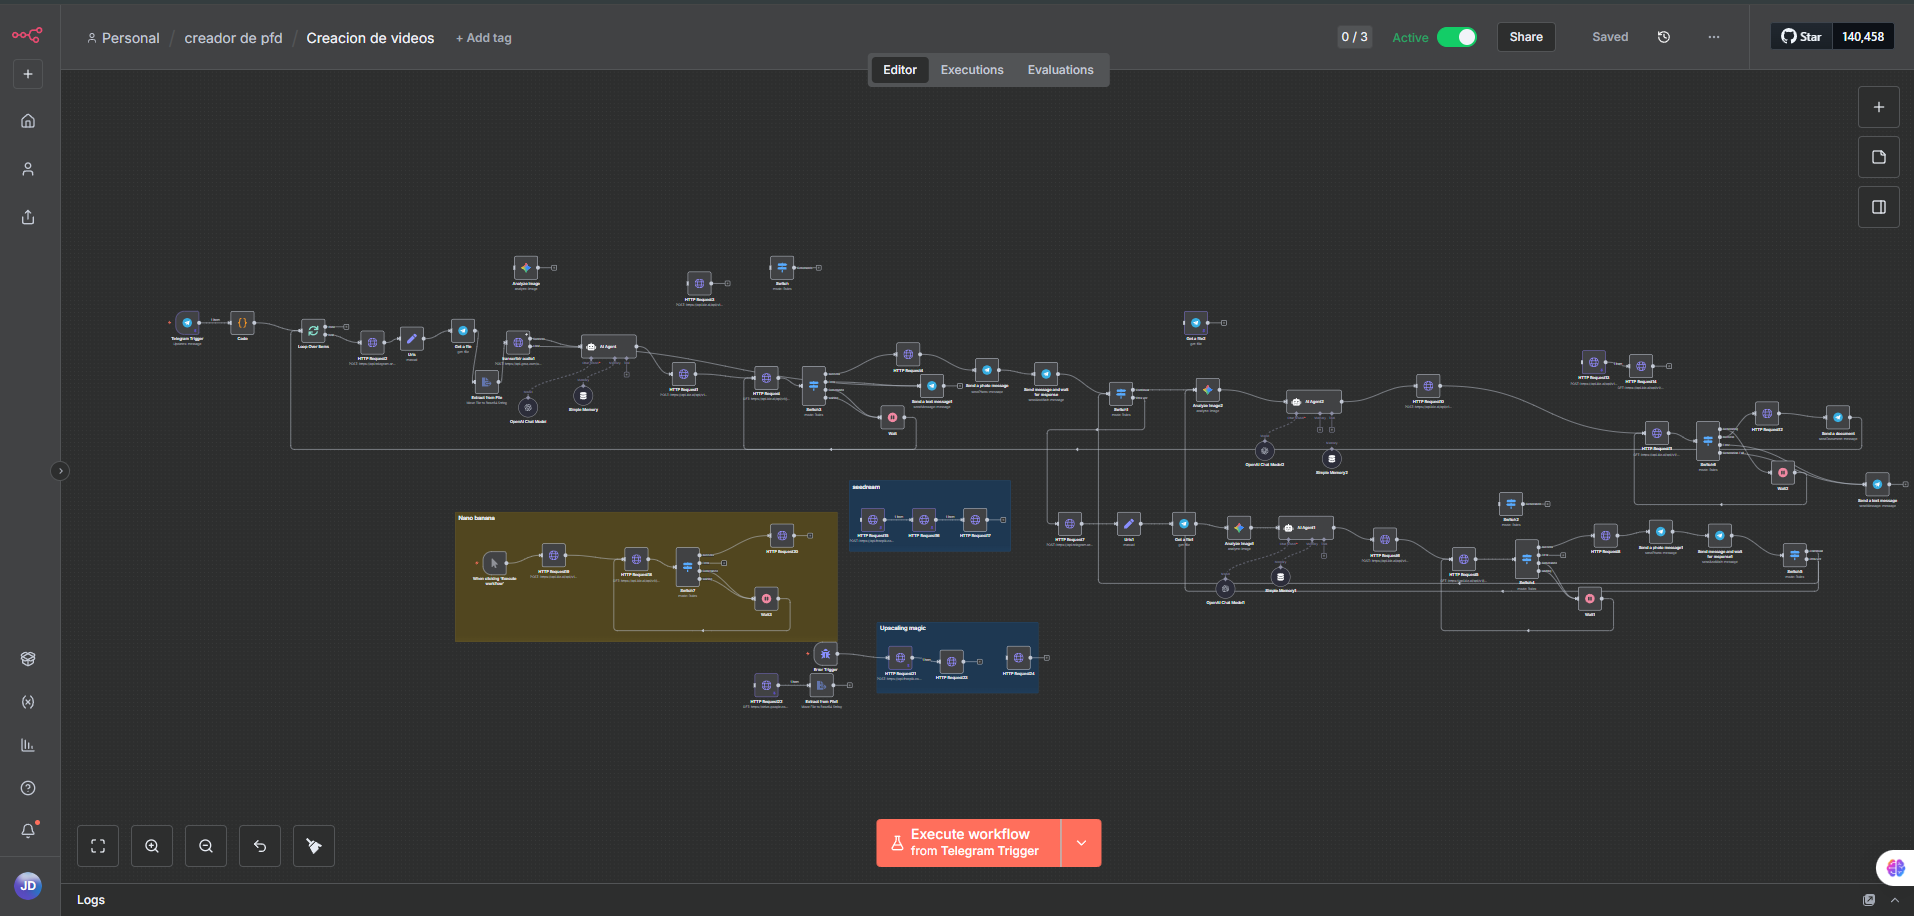Zoom in on the workflow canvas
The height and width of the screenshot is (916, 1914).
152,846
